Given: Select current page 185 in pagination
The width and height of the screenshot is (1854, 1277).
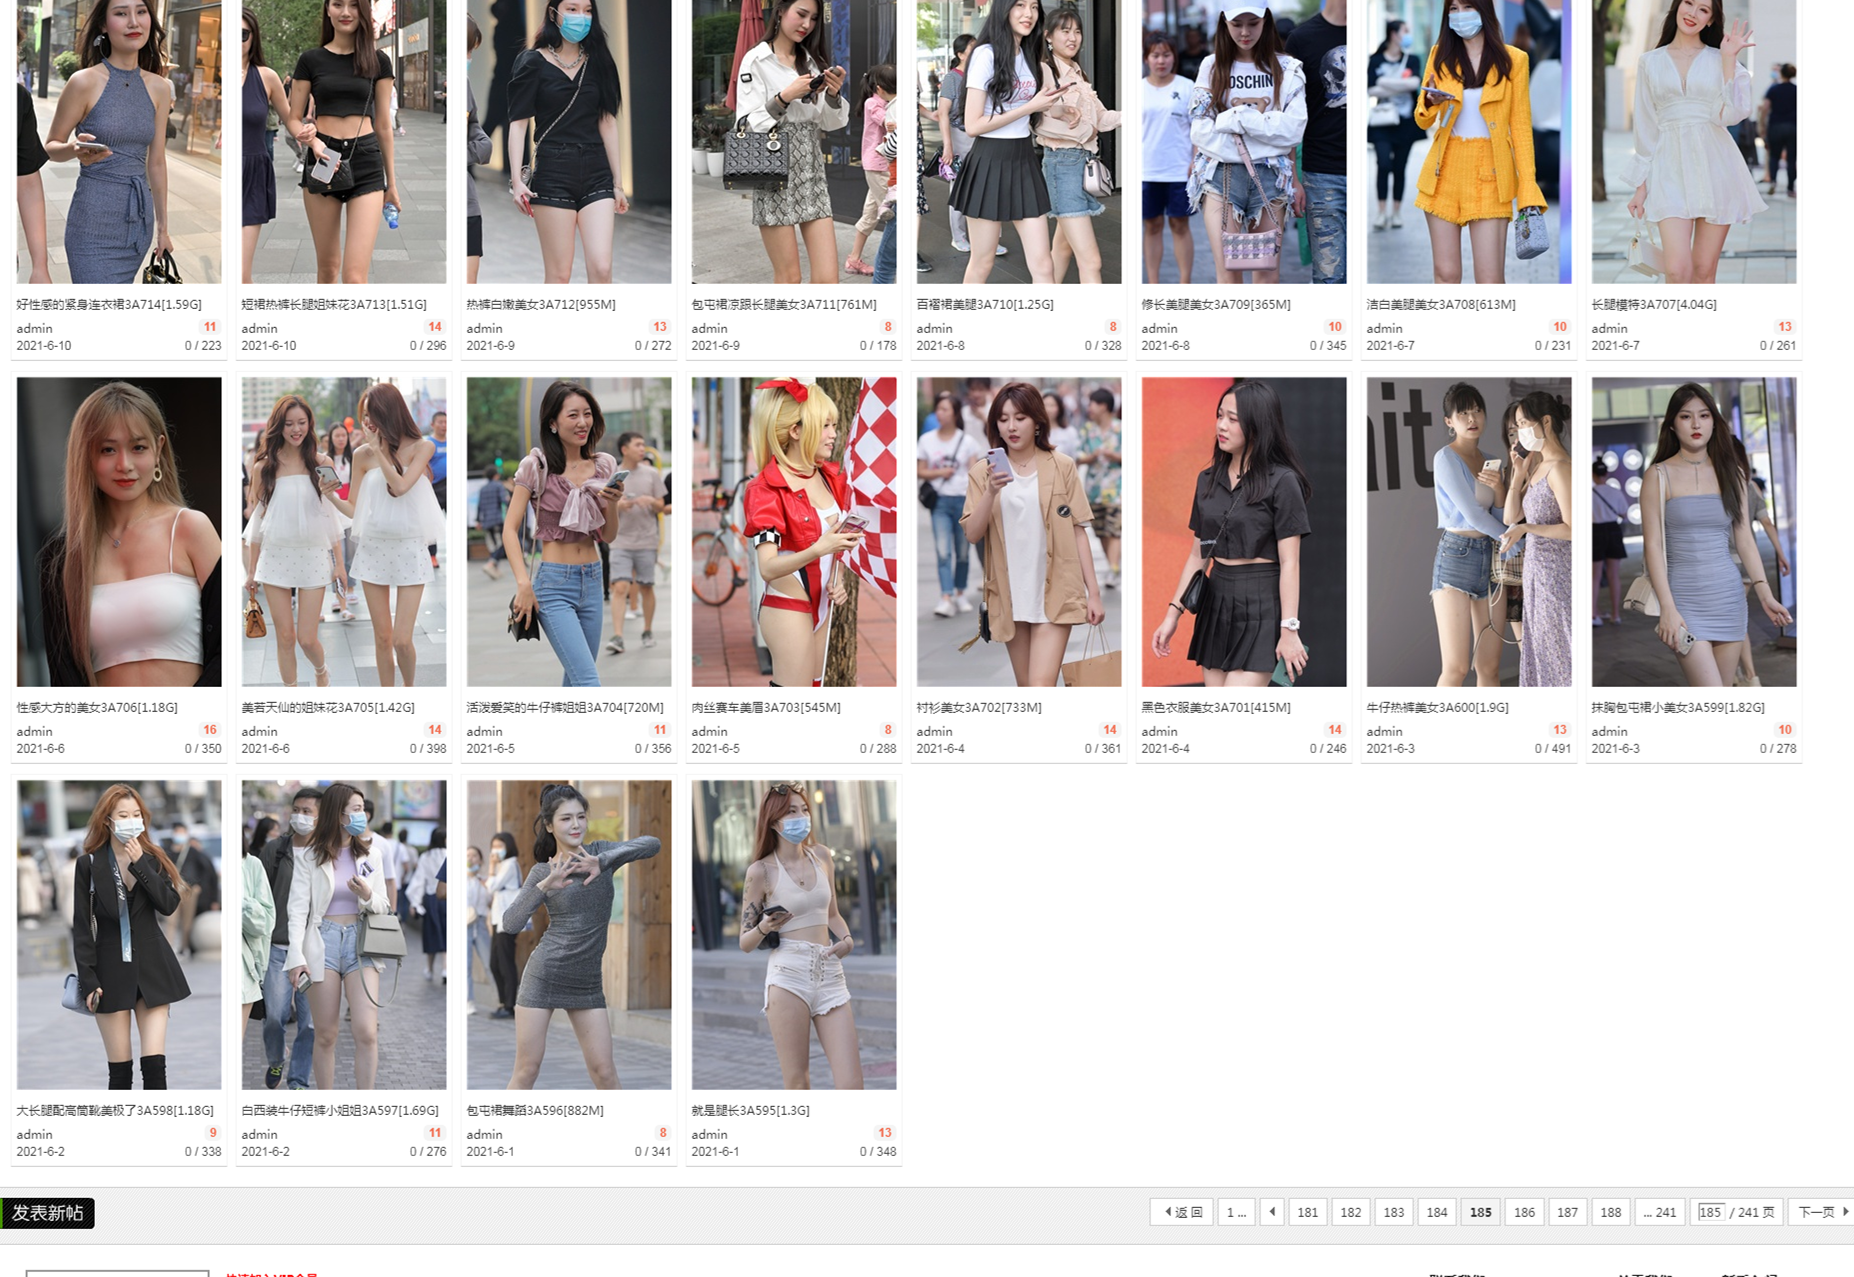Looking at the screenshot, I should pyautogui.click(x=1480, y=1212).
